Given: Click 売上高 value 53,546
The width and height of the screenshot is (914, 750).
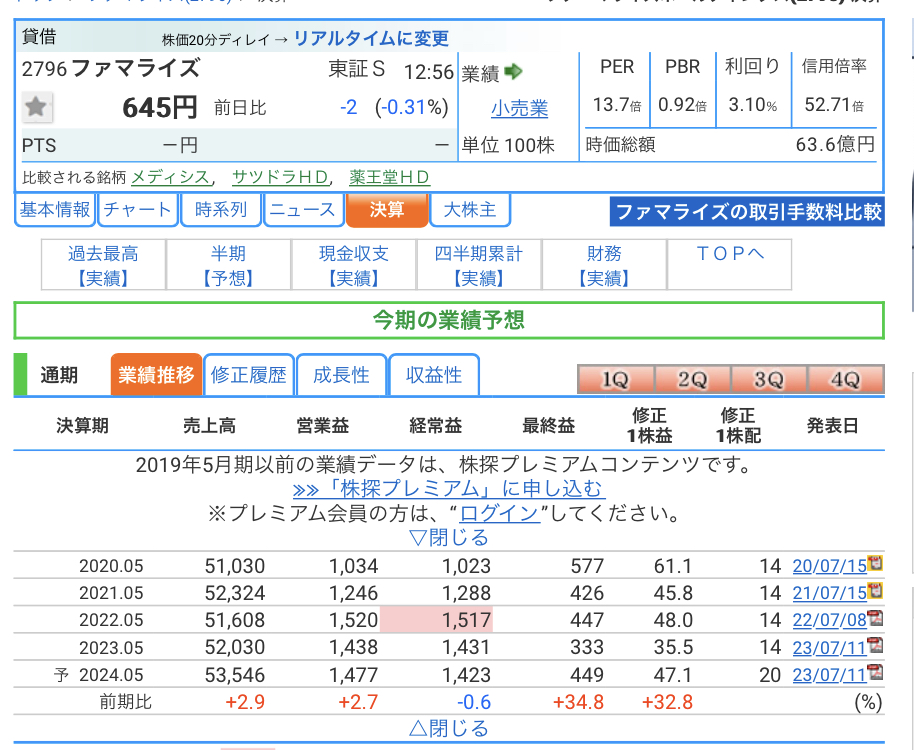Looking at the screenshot, I should [x=235, y=675].
